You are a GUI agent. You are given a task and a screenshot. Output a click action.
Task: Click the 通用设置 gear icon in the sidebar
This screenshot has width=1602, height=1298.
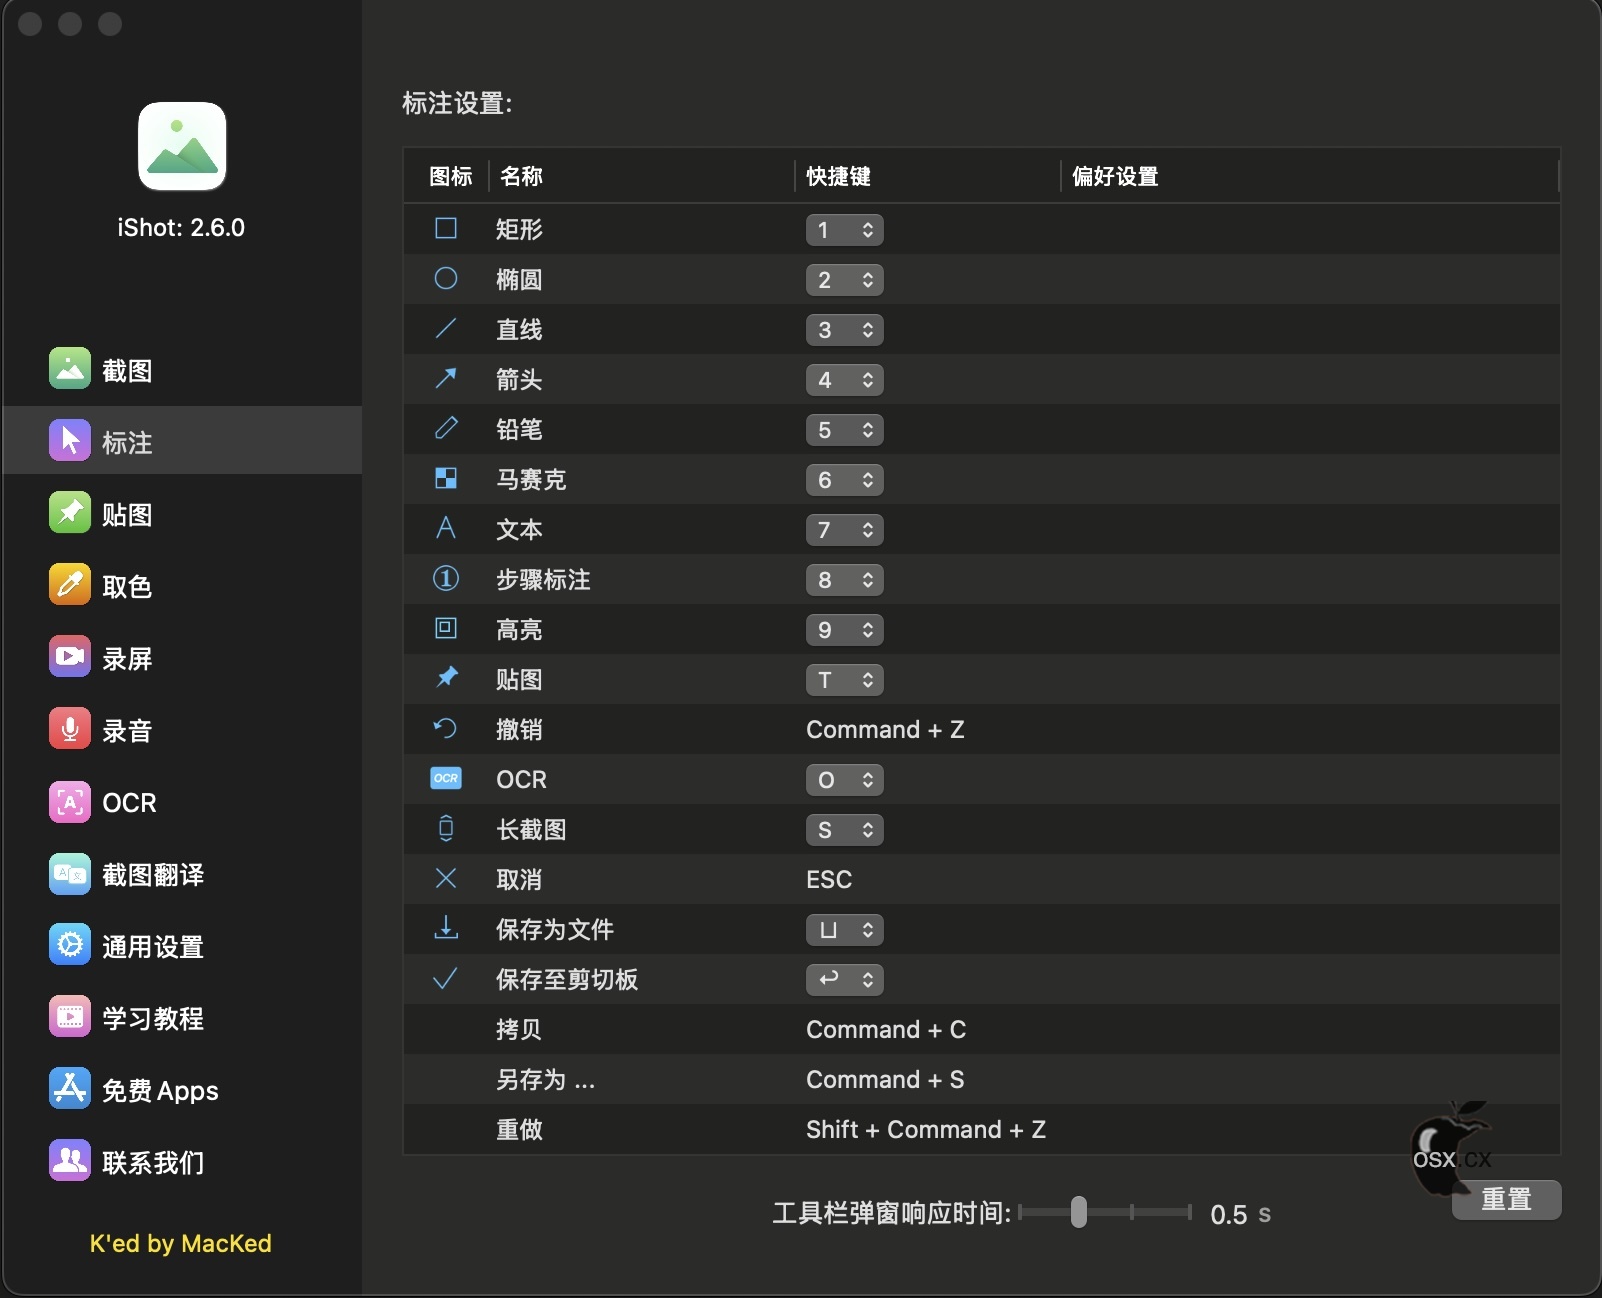tap(69, 946)
